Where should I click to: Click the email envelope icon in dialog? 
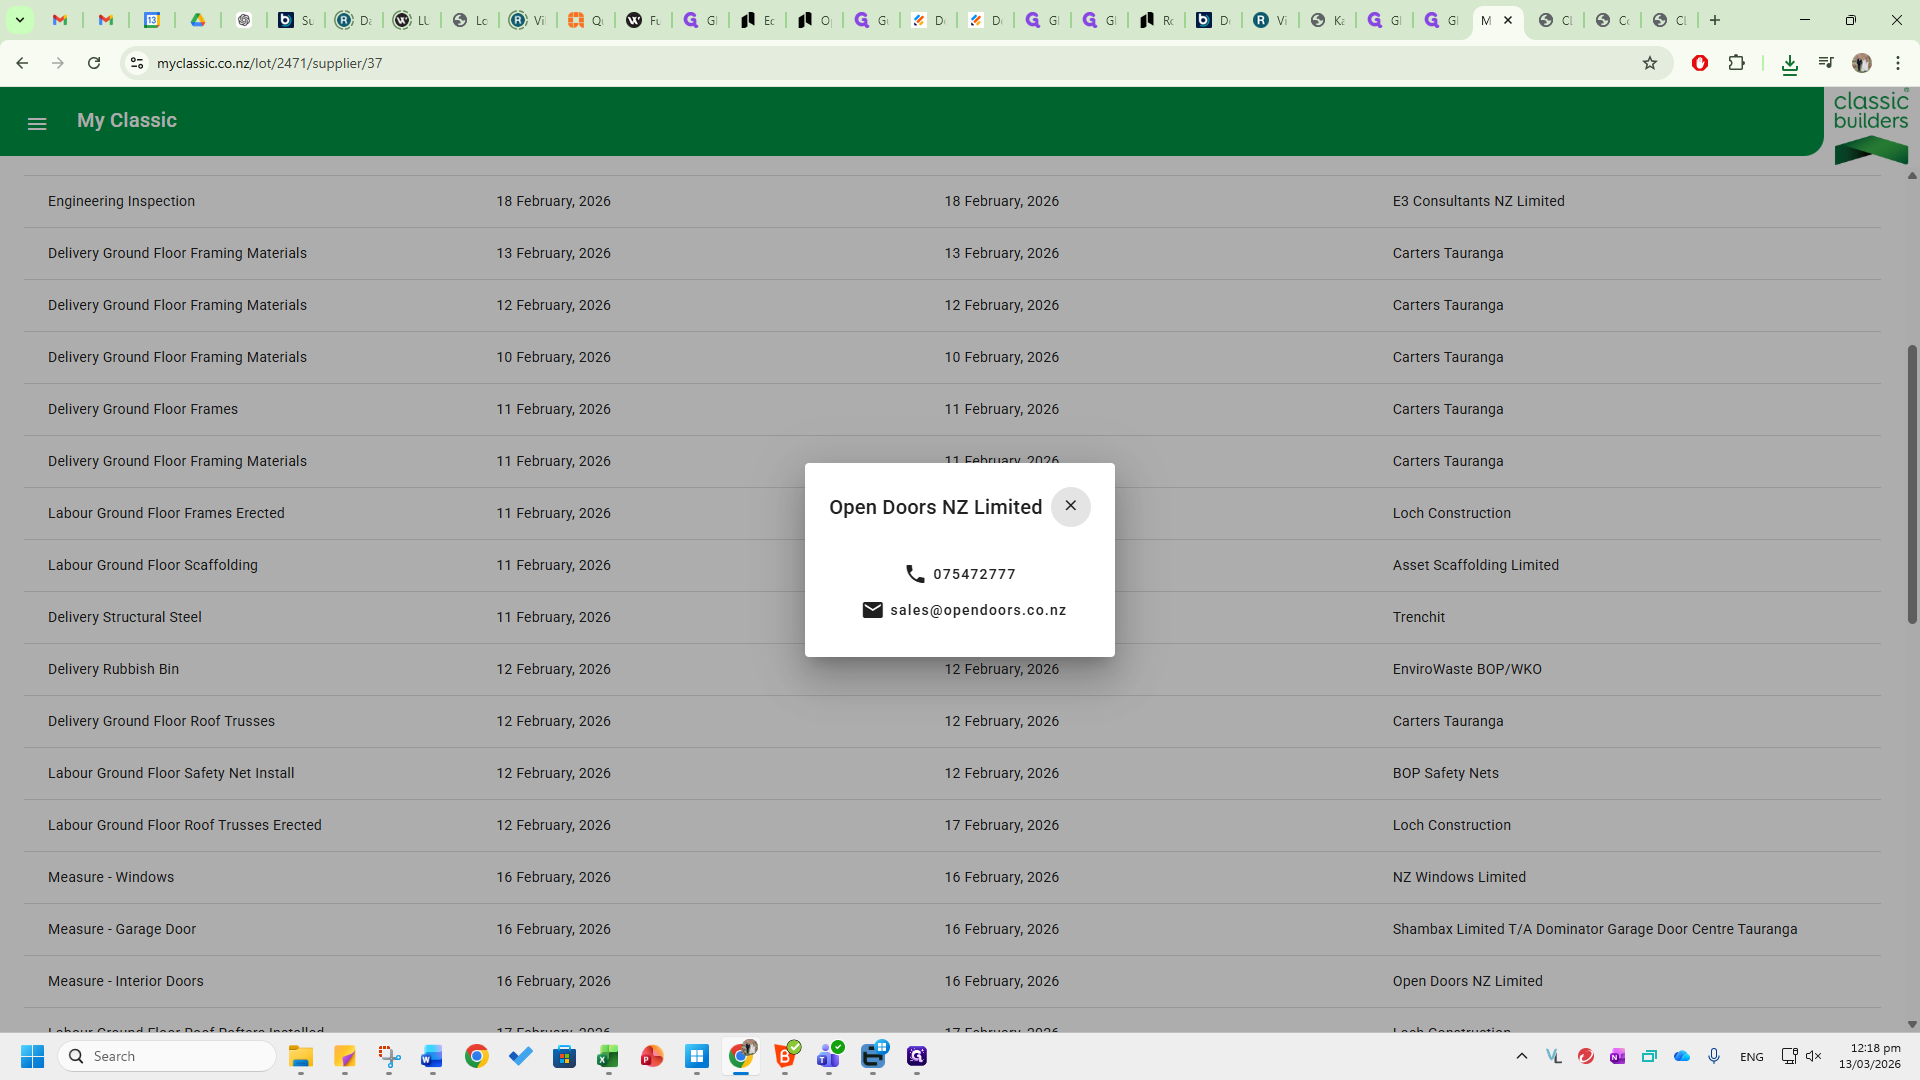pyautogui.click(x=872, y=610)
